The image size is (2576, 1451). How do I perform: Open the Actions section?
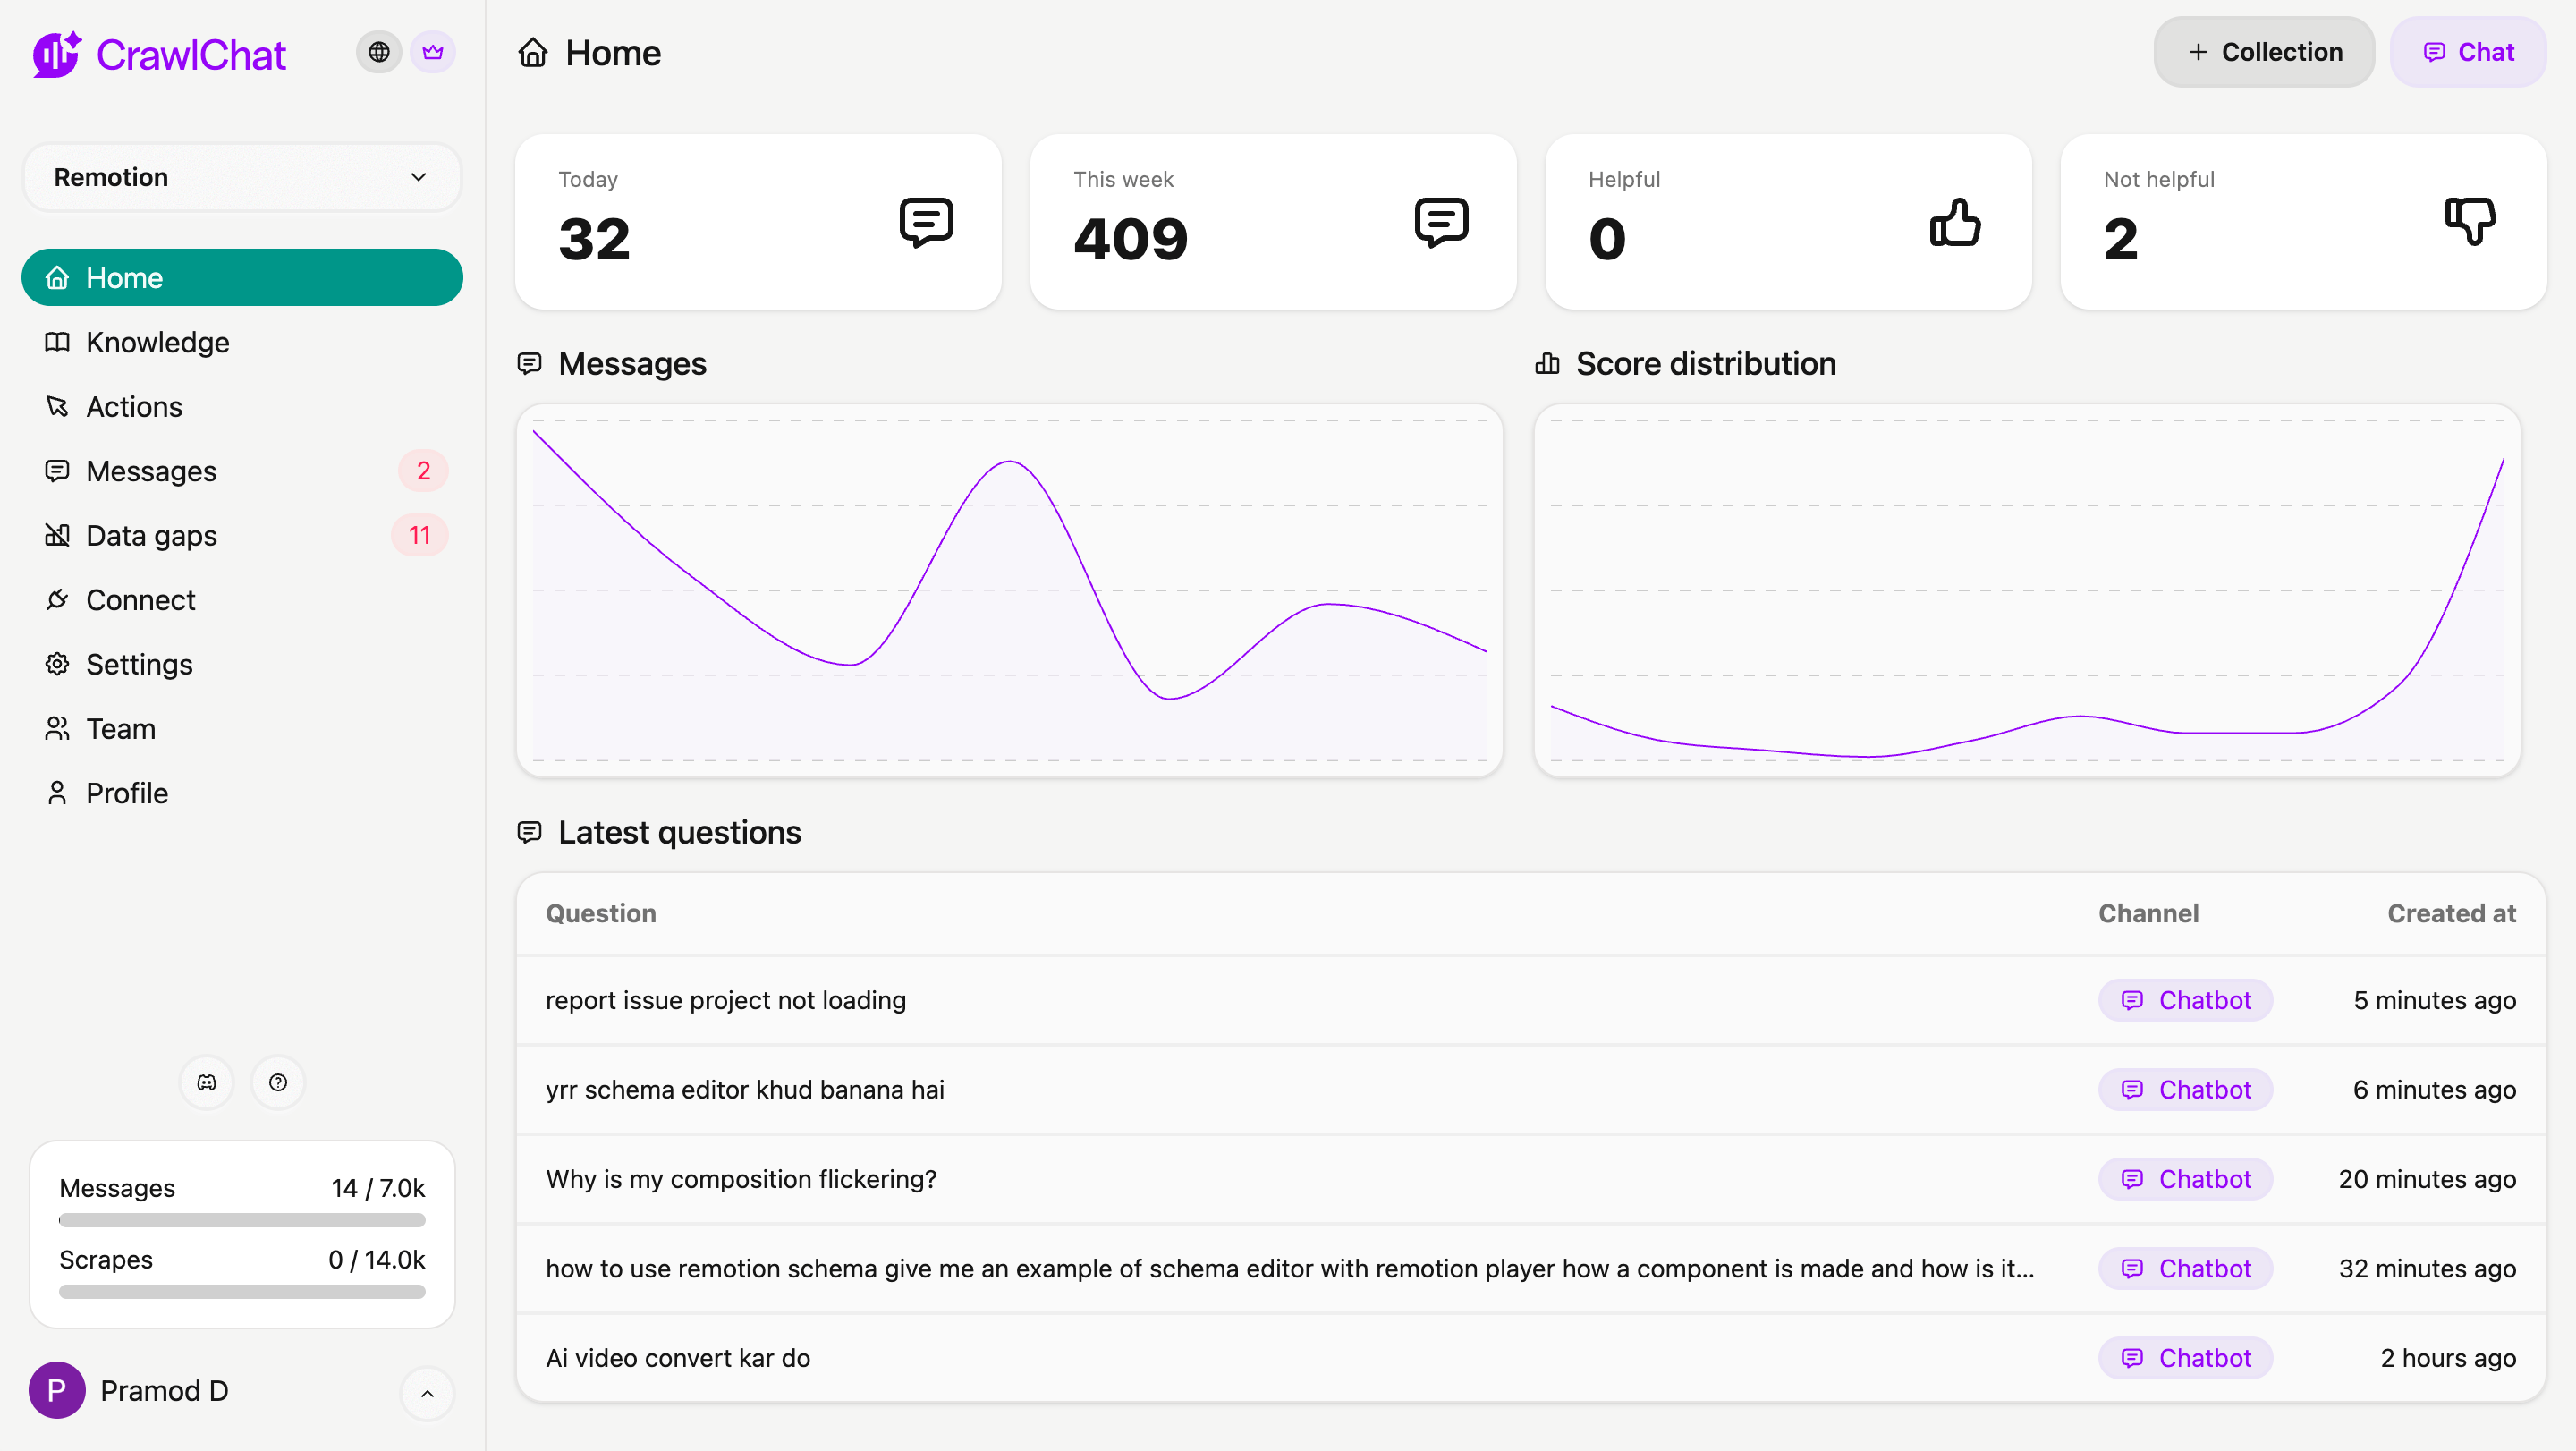[x=242, y=406]
